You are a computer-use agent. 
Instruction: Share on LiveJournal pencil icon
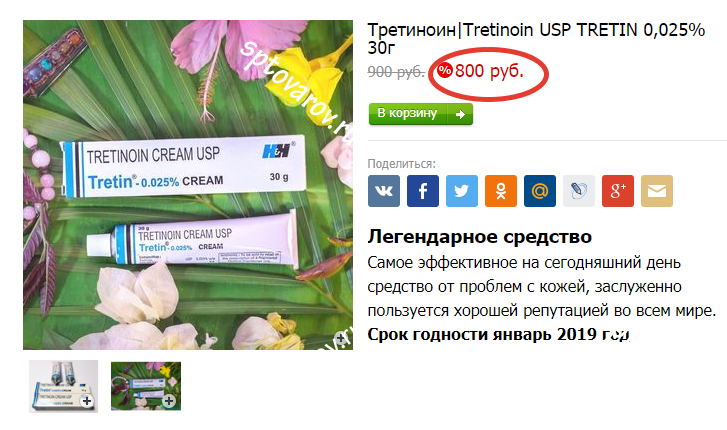click(x=579, y=191)
